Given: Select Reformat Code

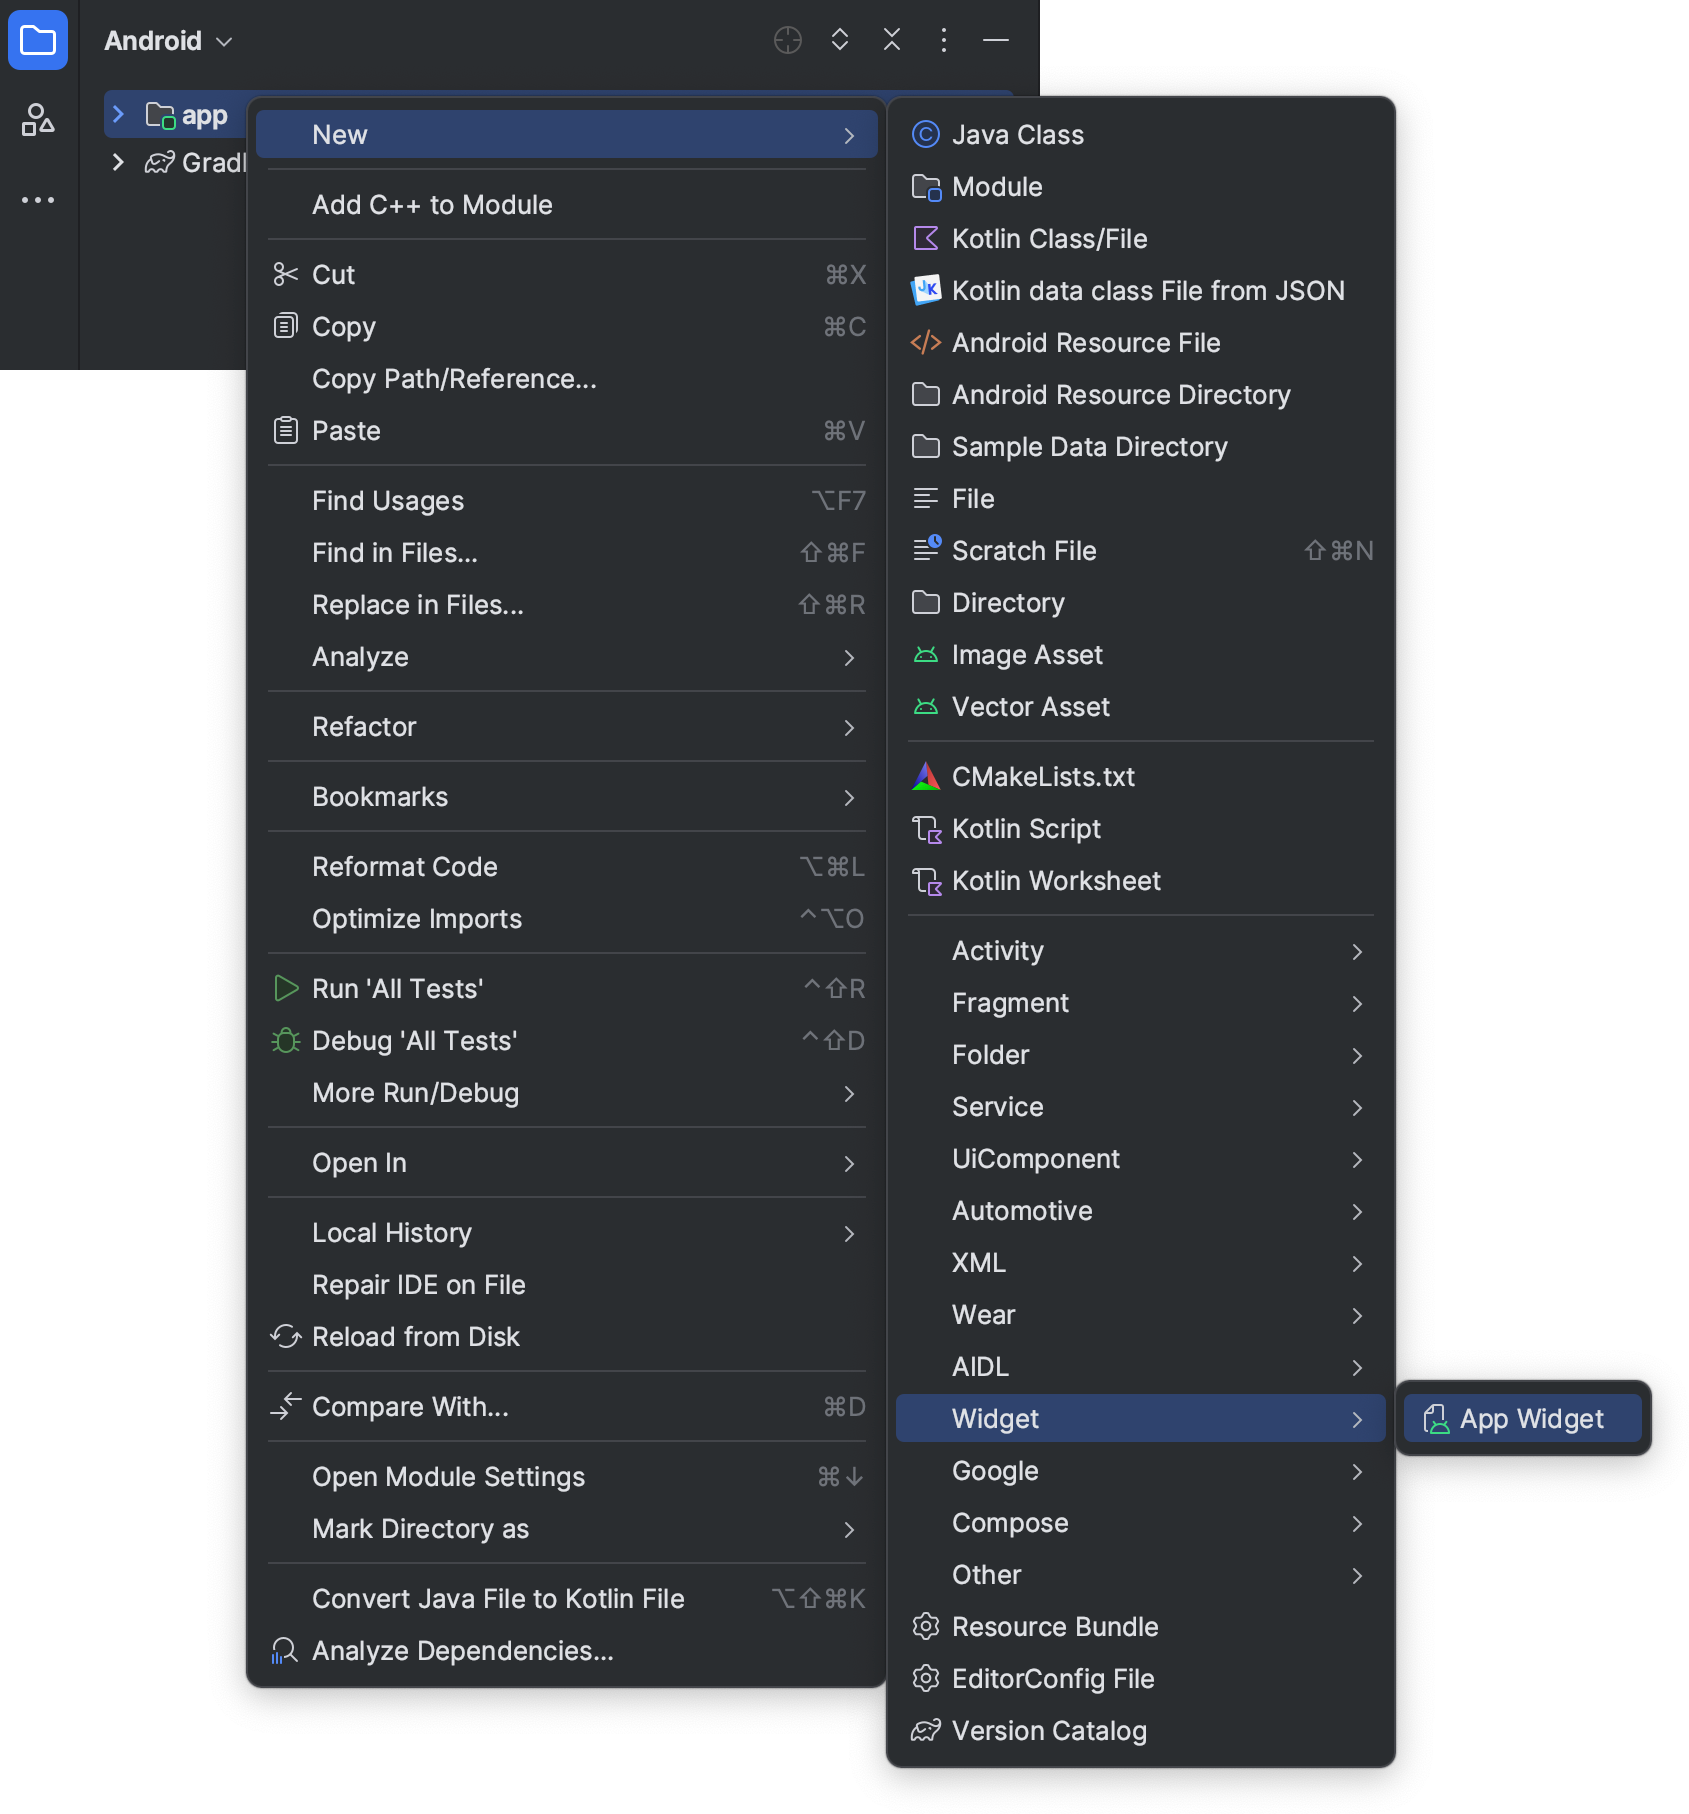Looking at the screenshot, I should (566, 866).
